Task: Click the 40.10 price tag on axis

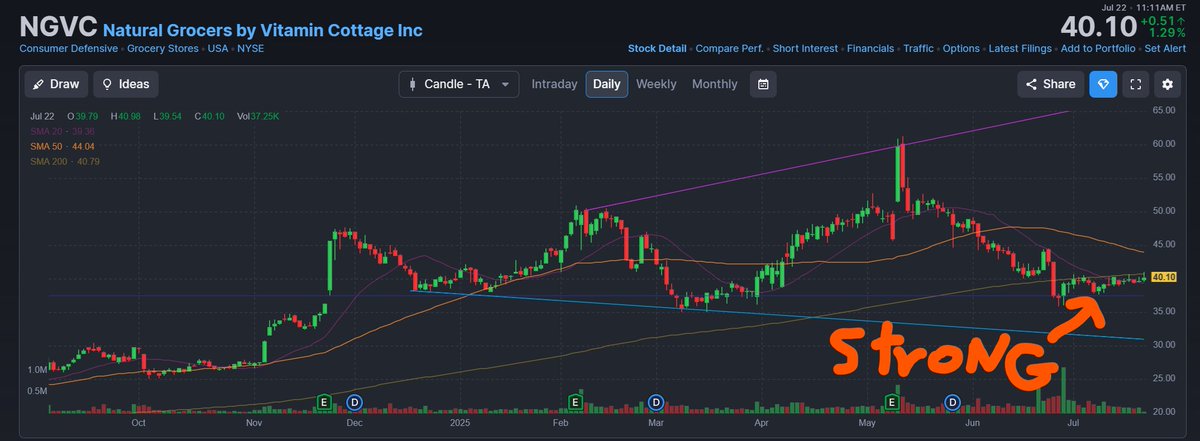Action: click(1163, 277)
